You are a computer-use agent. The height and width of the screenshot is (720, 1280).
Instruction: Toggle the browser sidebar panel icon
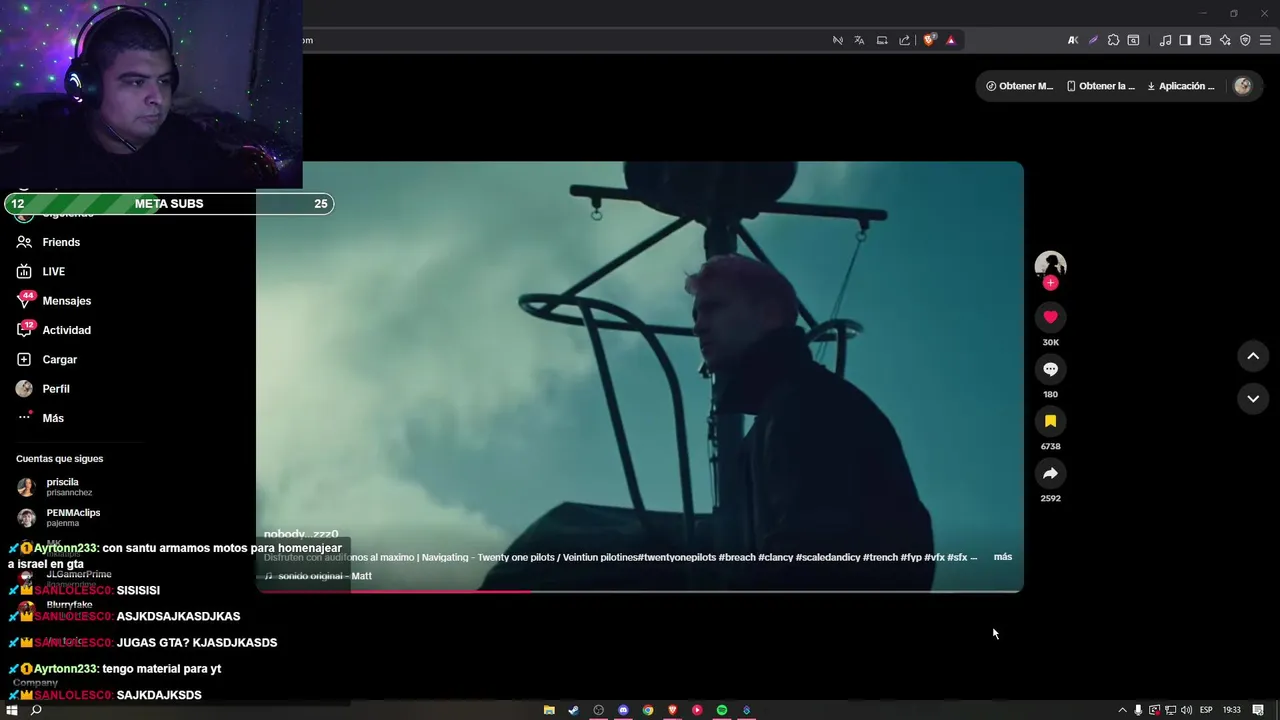pos(1185,40)
